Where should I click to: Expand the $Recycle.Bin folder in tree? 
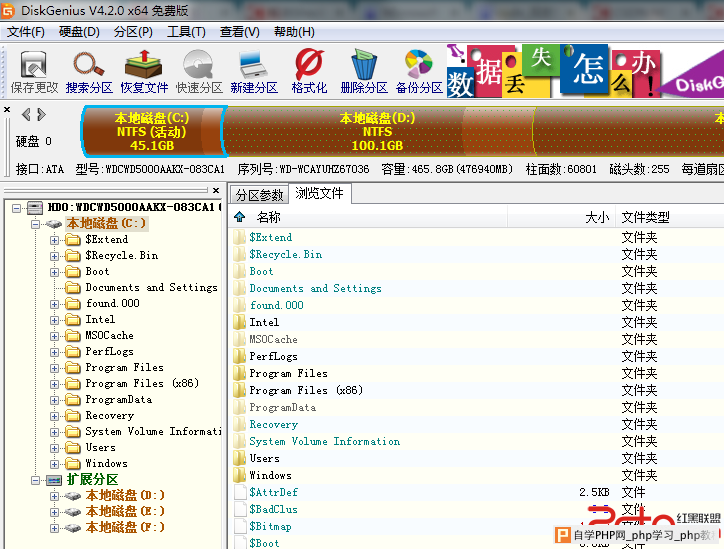tap(54, 256)
